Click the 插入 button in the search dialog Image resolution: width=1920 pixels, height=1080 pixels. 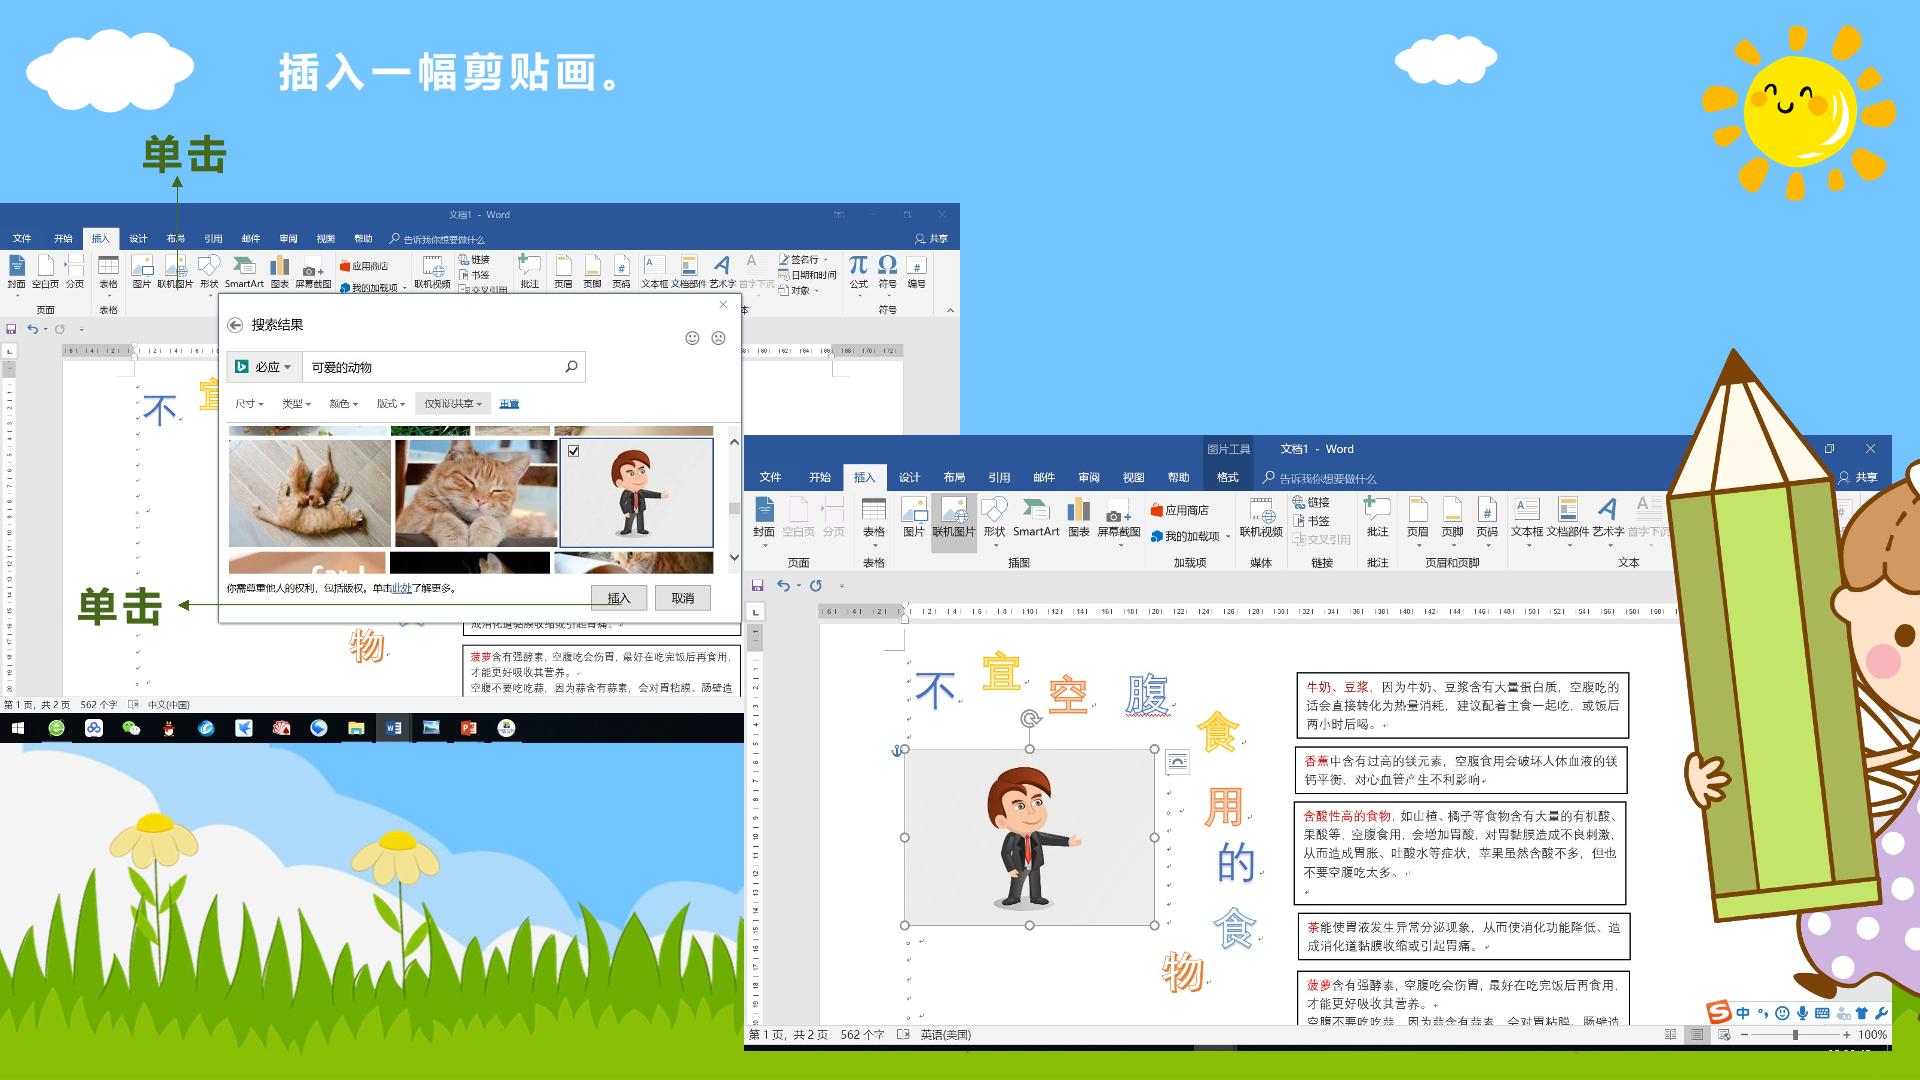pos(619,598)
